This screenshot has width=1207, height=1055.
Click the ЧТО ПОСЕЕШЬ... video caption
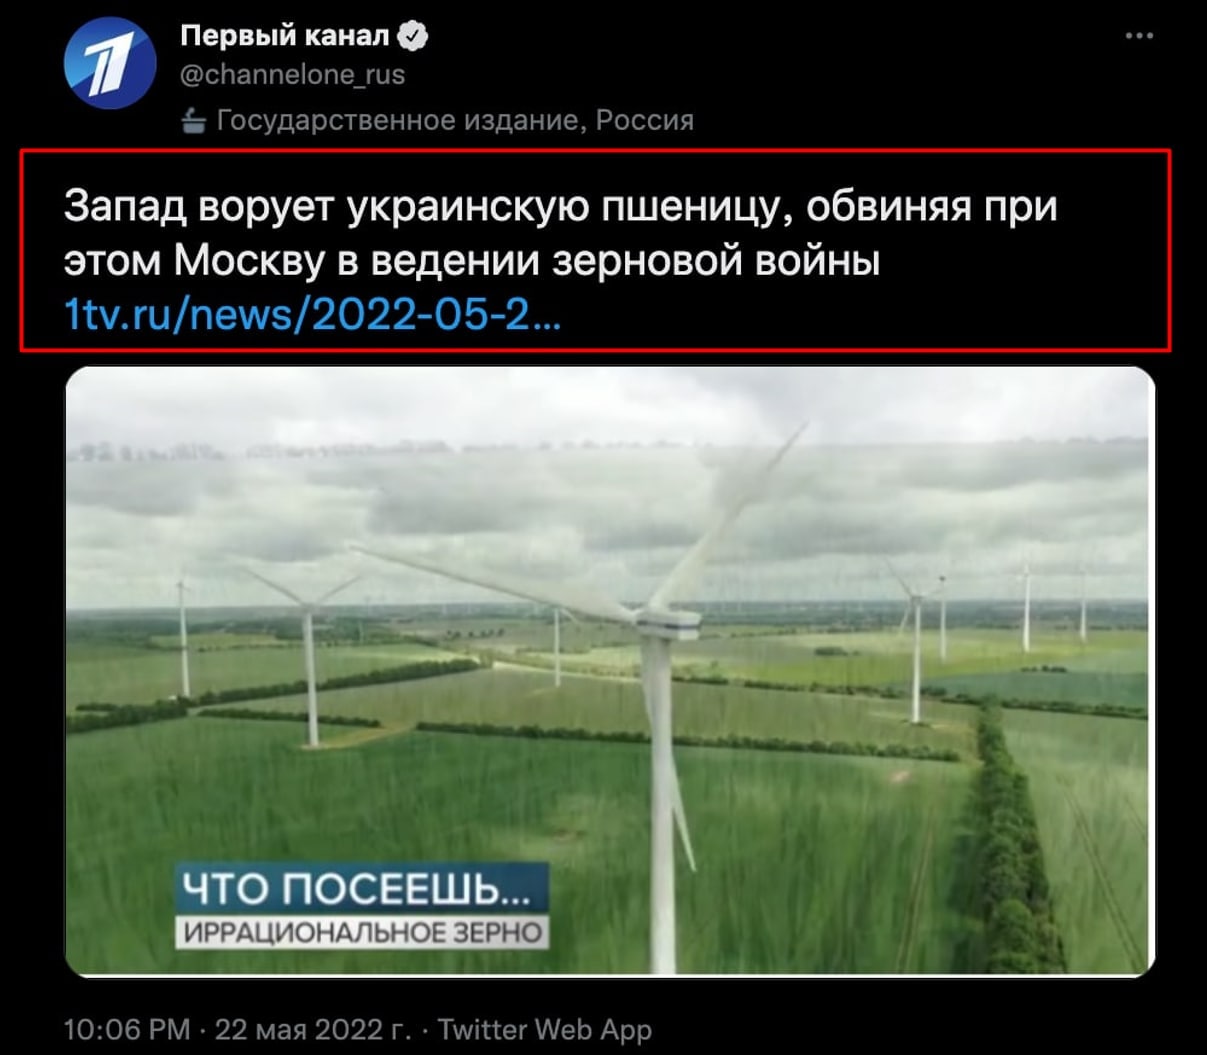click(363, 888)
